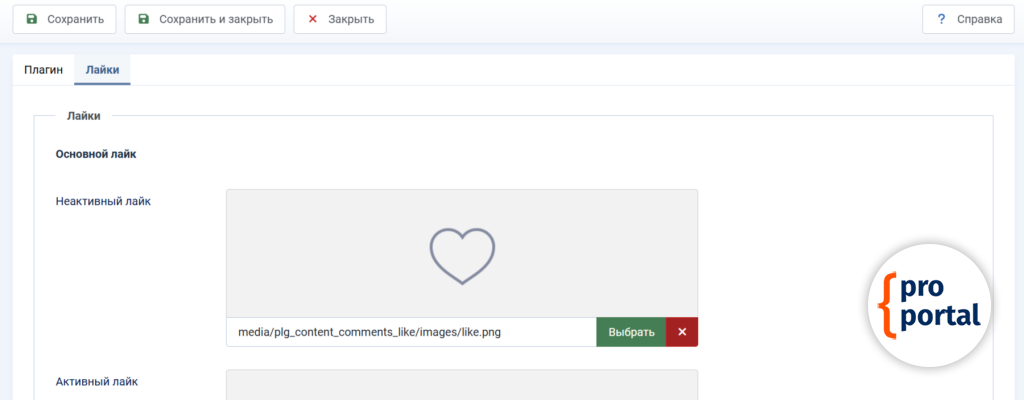
Task: Select the Лайки tab
Action: (102, 70)
